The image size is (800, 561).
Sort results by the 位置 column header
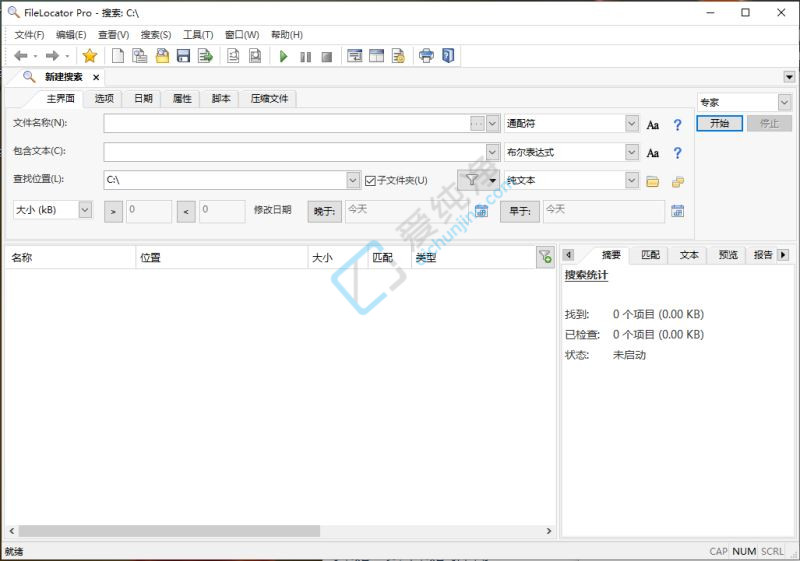(221, 257)
